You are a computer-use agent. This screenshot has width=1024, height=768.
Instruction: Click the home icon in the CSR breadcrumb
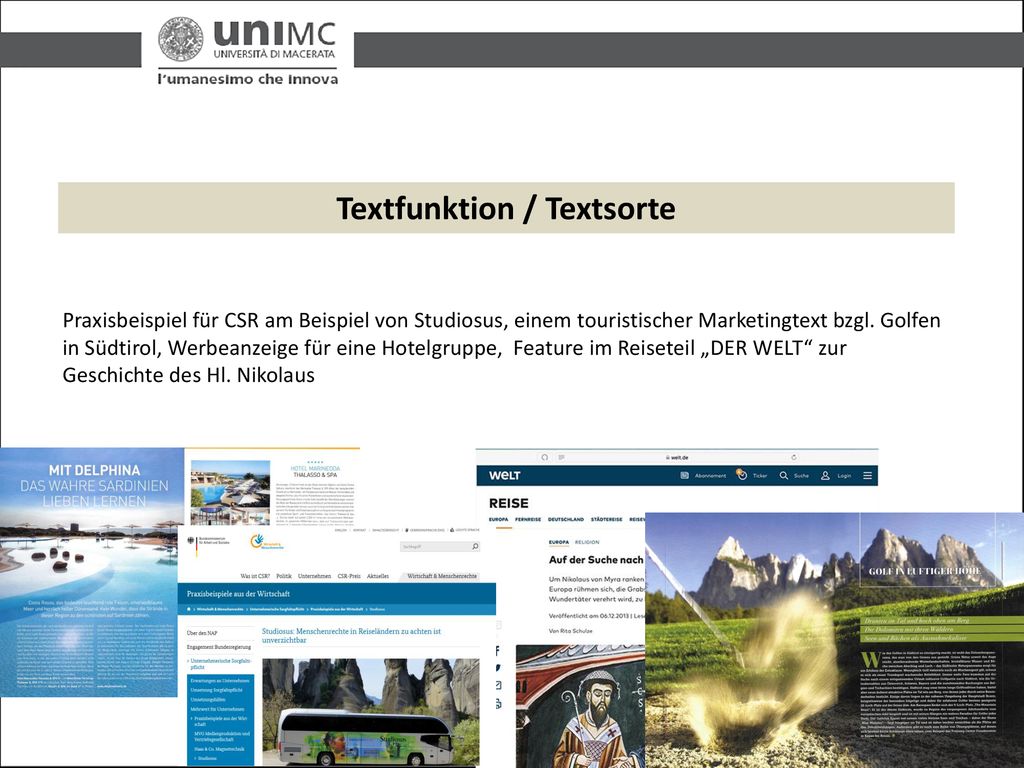(189, 609)
